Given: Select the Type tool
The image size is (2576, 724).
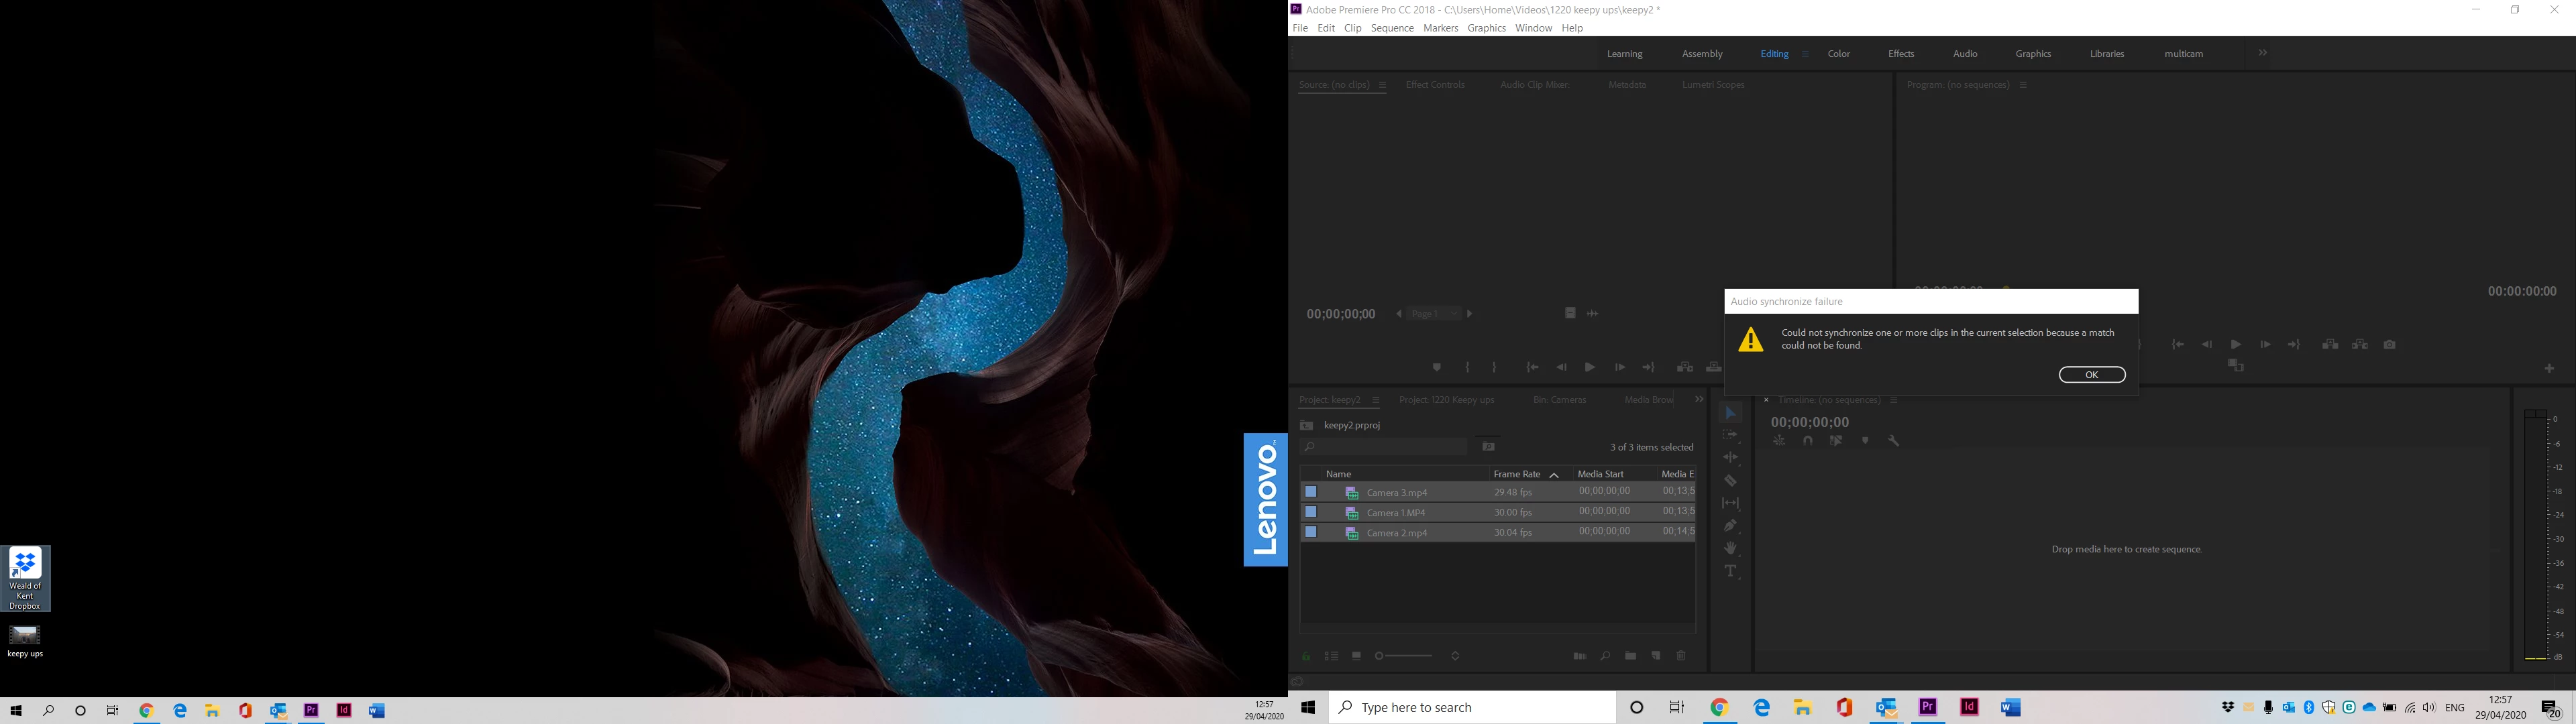Looking at the screenshot, I should pyautogui.click(x=1731, y=572).
